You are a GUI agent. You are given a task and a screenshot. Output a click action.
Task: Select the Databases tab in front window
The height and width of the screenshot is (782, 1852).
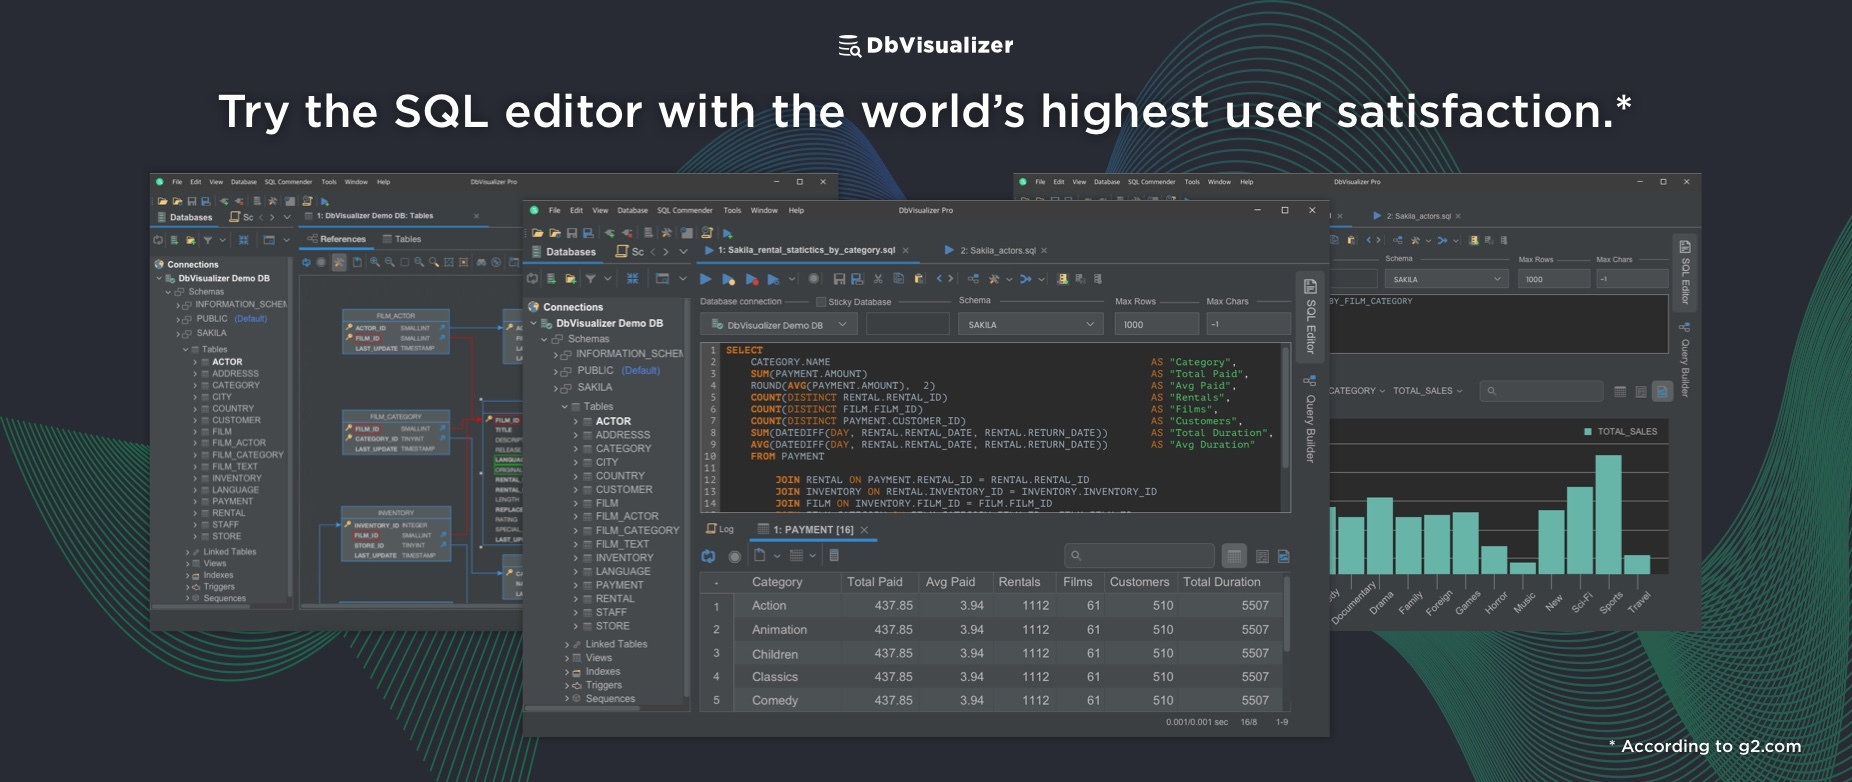point(563,252)
